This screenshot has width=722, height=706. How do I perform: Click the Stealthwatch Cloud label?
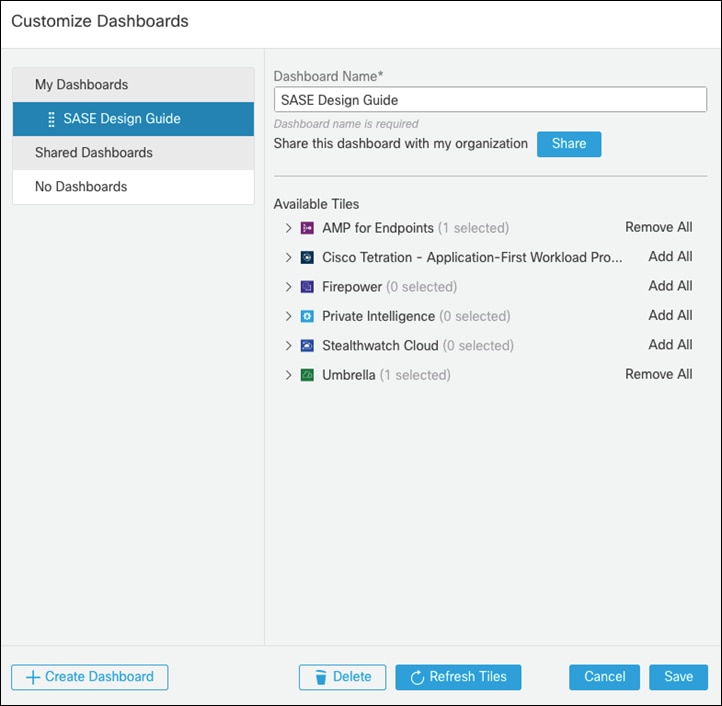pos(380,345)
